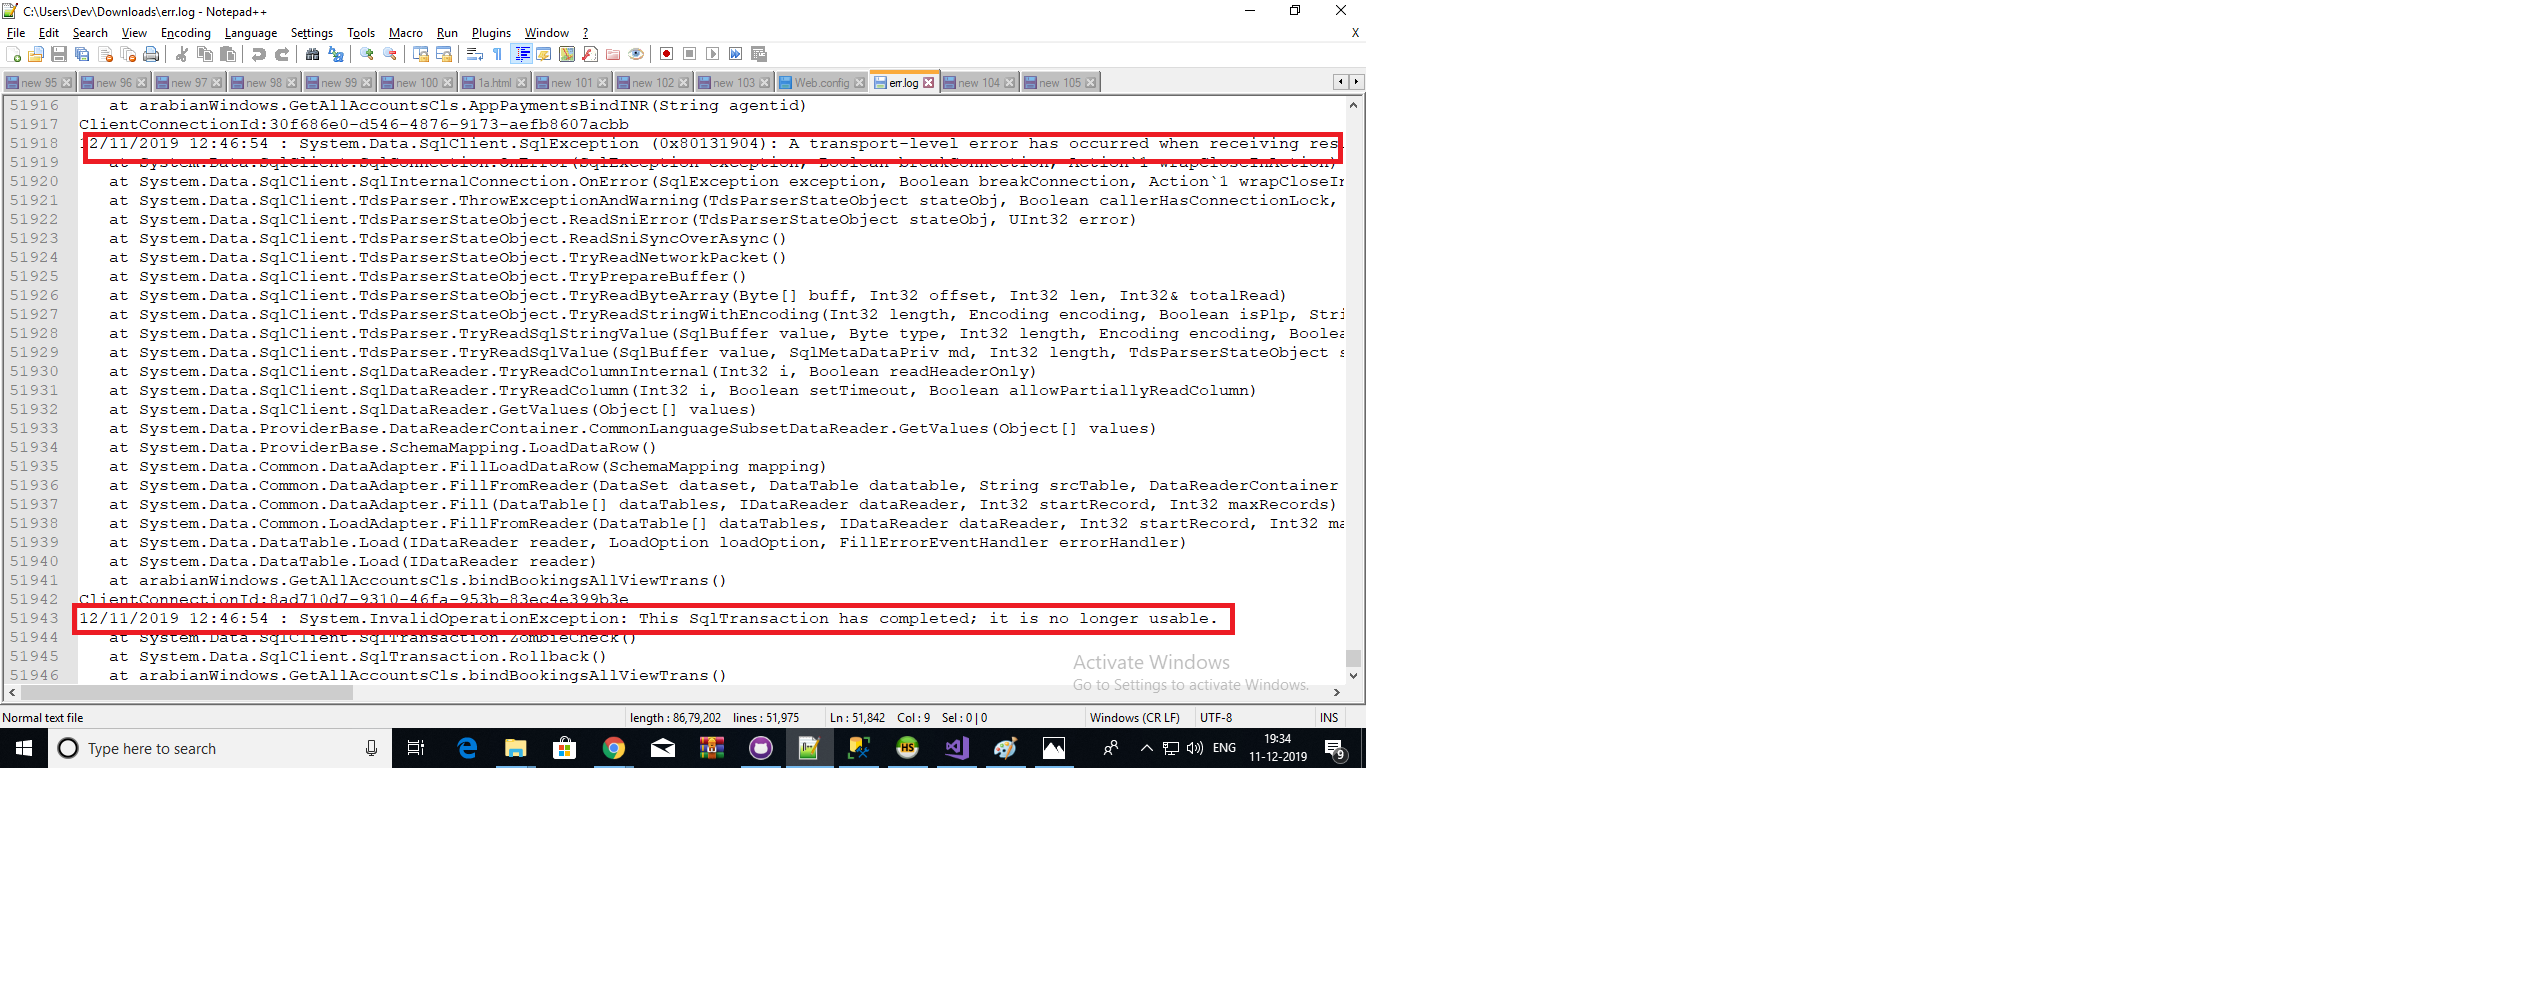Click the Find and Replace icon
Image resolution: width=2526 pixels, height=998 pixels.
[336, 54]
